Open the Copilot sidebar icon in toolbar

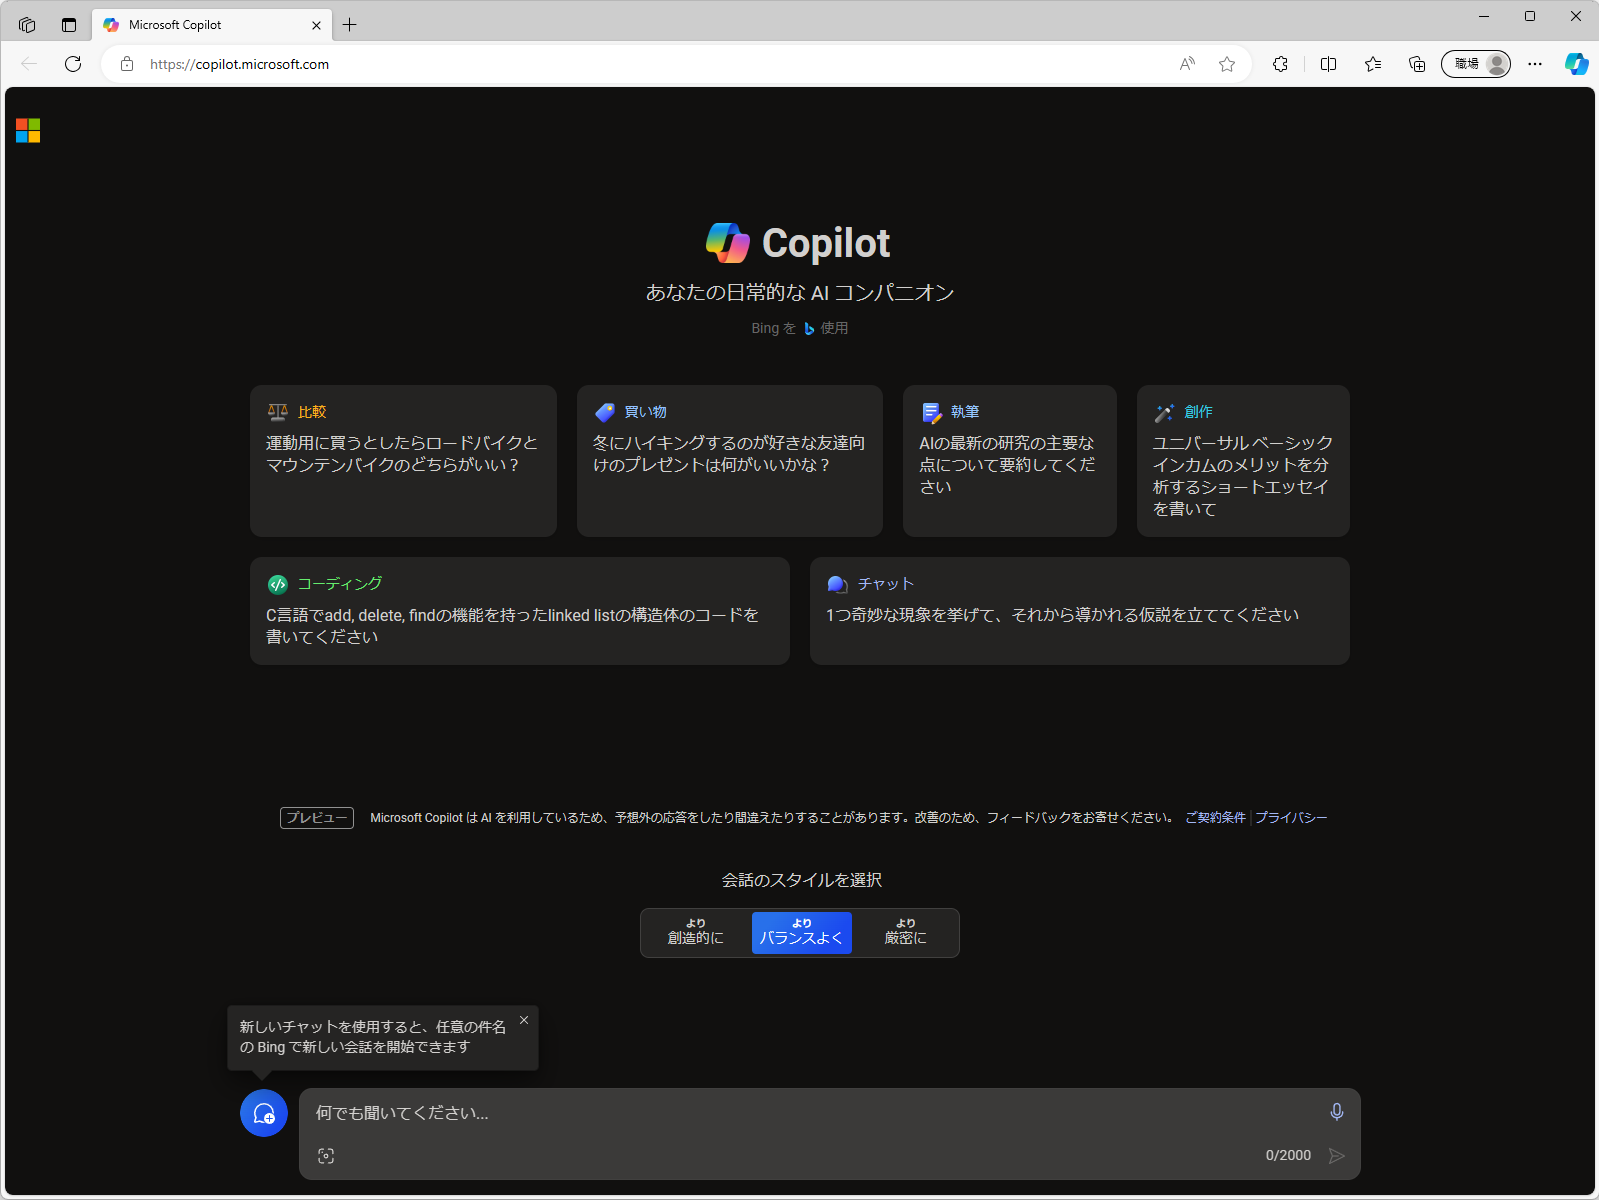pyautogui.click(x=1576, y=64)
